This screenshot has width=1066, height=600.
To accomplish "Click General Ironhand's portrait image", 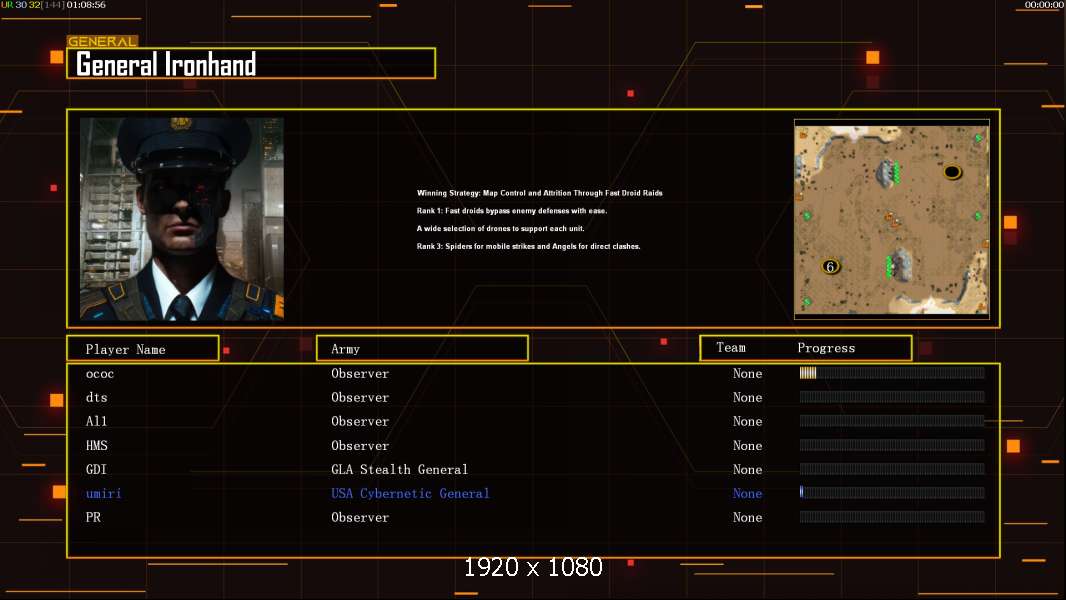I will [182, 219].
